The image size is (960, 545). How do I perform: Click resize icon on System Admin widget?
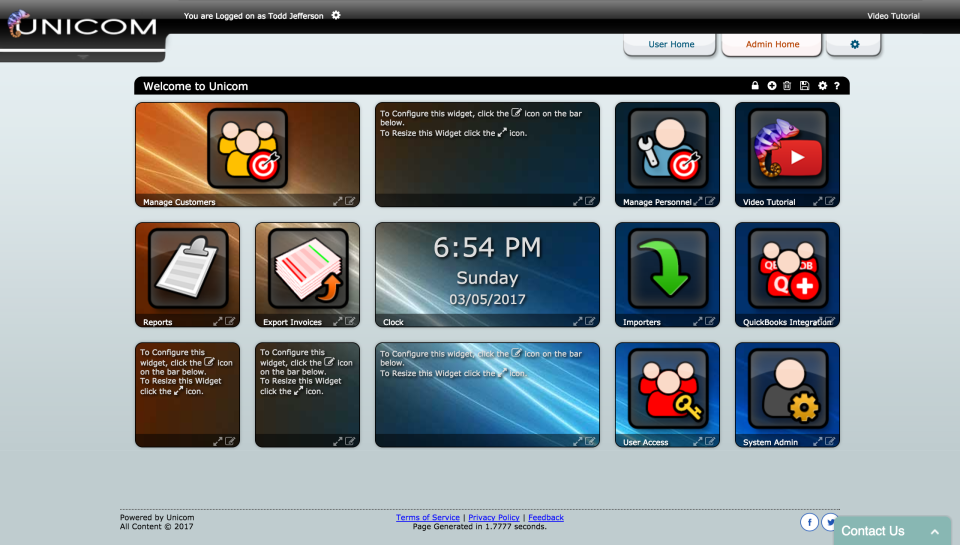817,441
